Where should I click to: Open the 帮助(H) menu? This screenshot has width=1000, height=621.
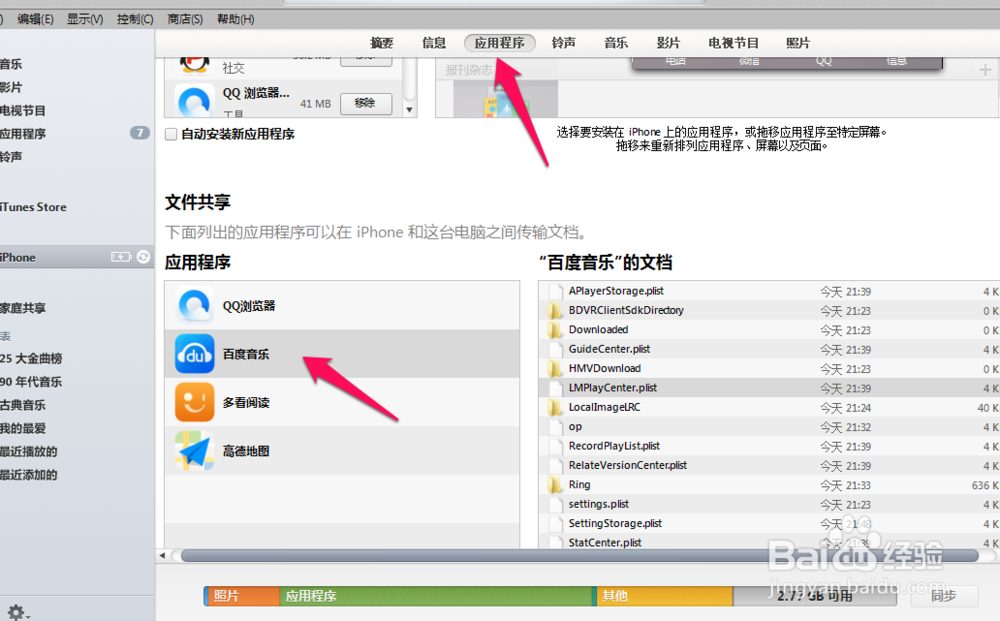(x=235, y=19)
